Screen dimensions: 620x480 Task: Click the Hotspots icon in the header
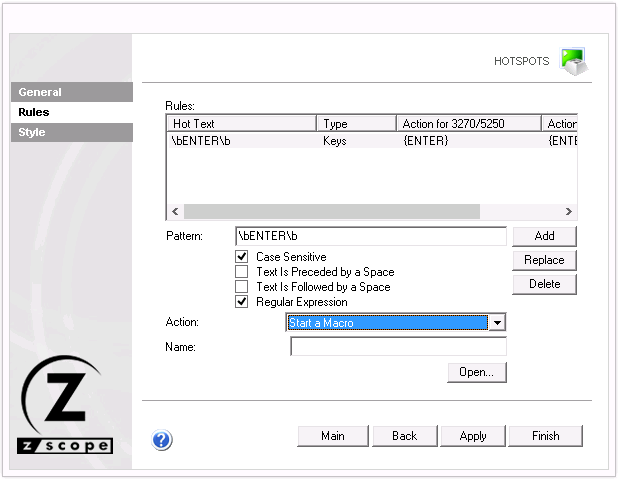pyautogui.click(x=572, y=61)
